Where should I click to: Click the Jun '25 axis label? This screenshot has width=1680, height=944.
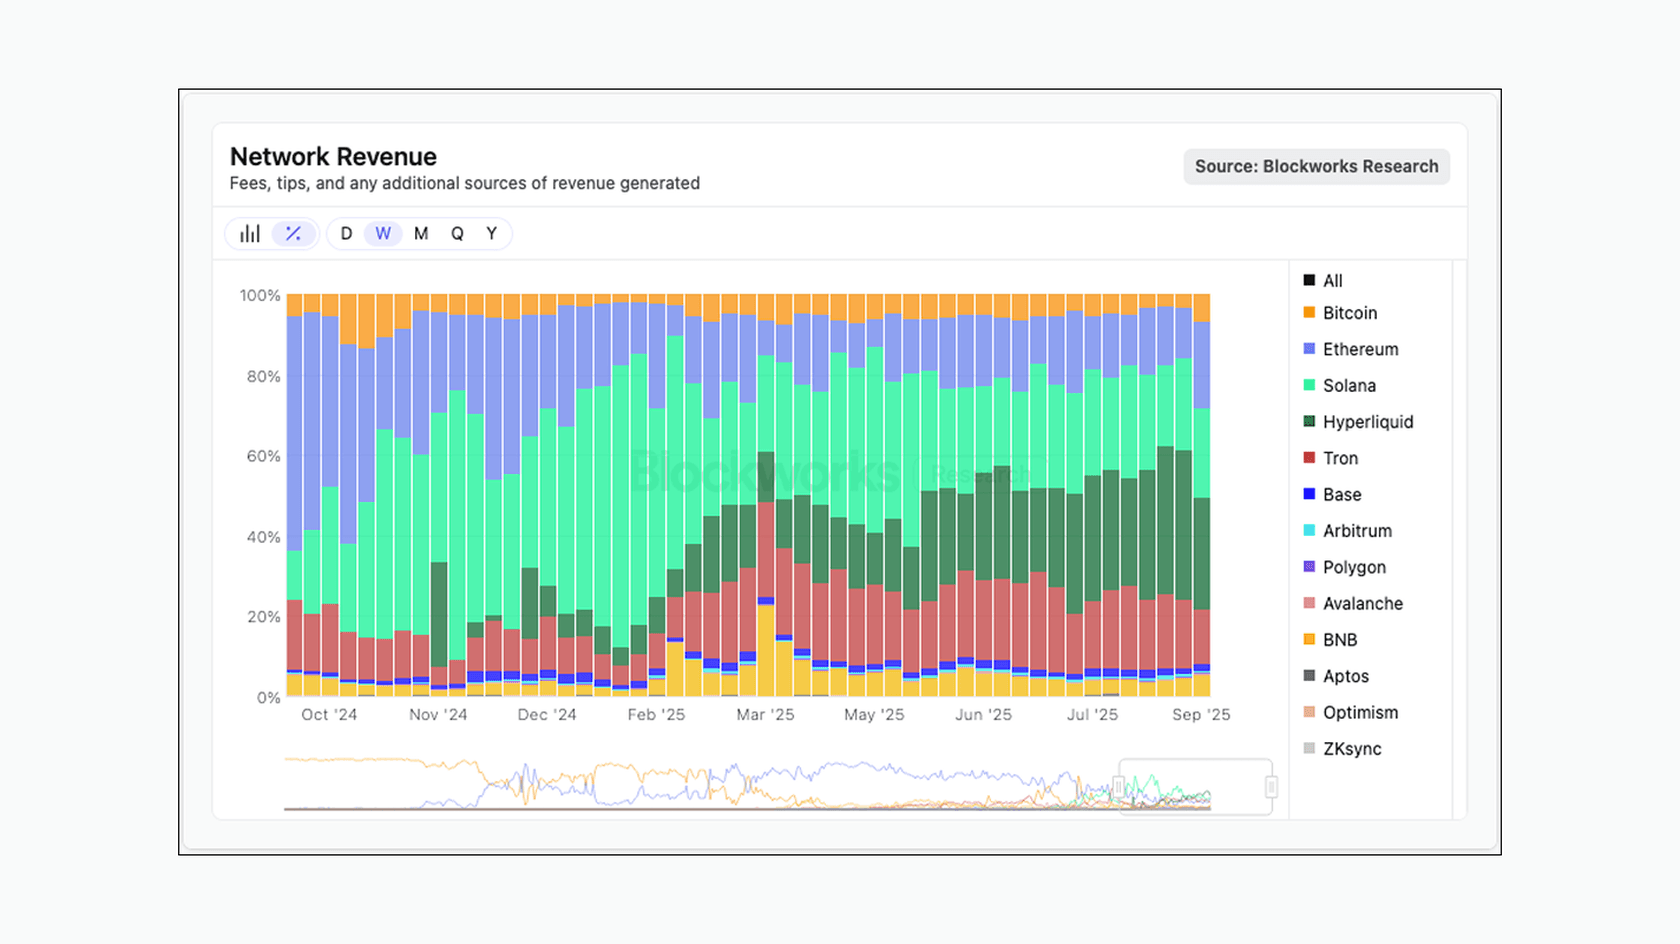coord(983,715)
